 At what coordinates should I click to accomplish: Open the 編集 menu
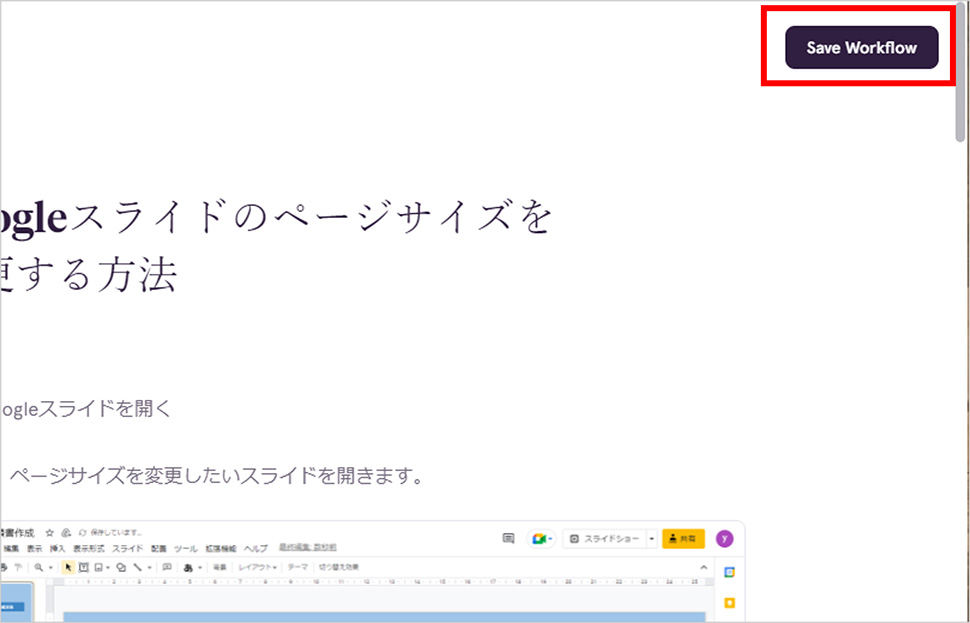(x=12, y=549)
